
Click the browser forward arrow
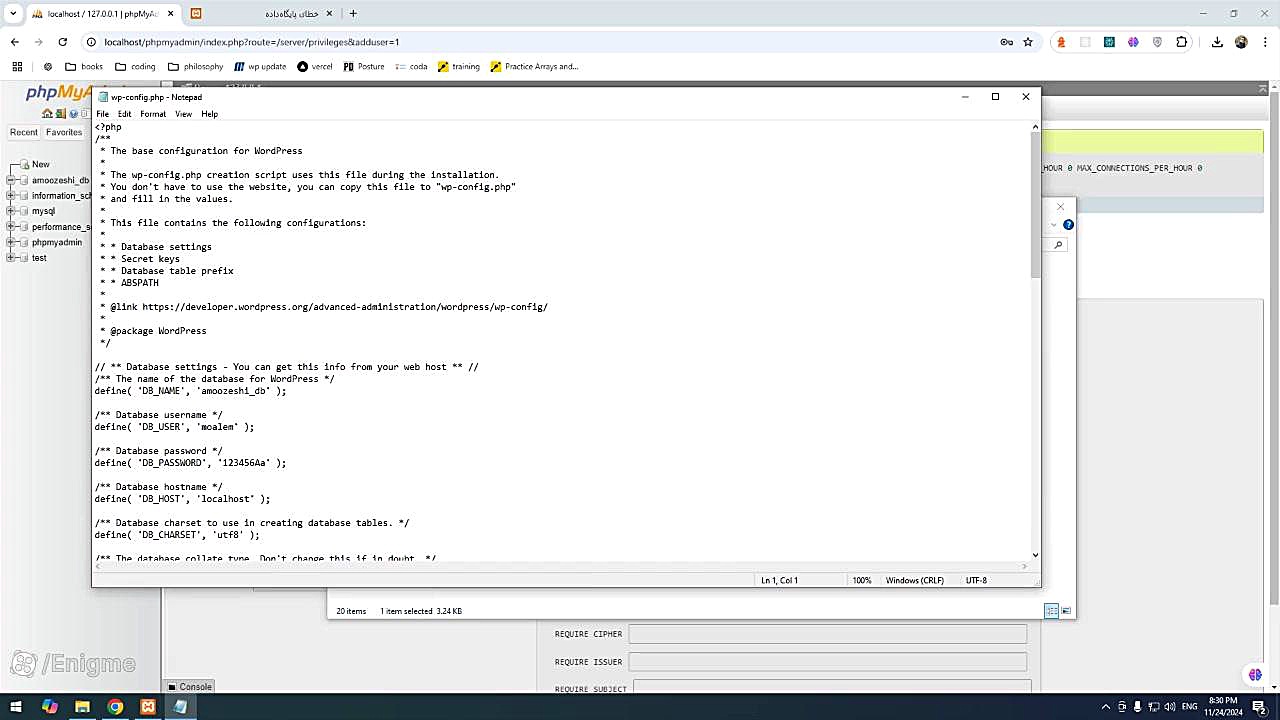point(39,42)
